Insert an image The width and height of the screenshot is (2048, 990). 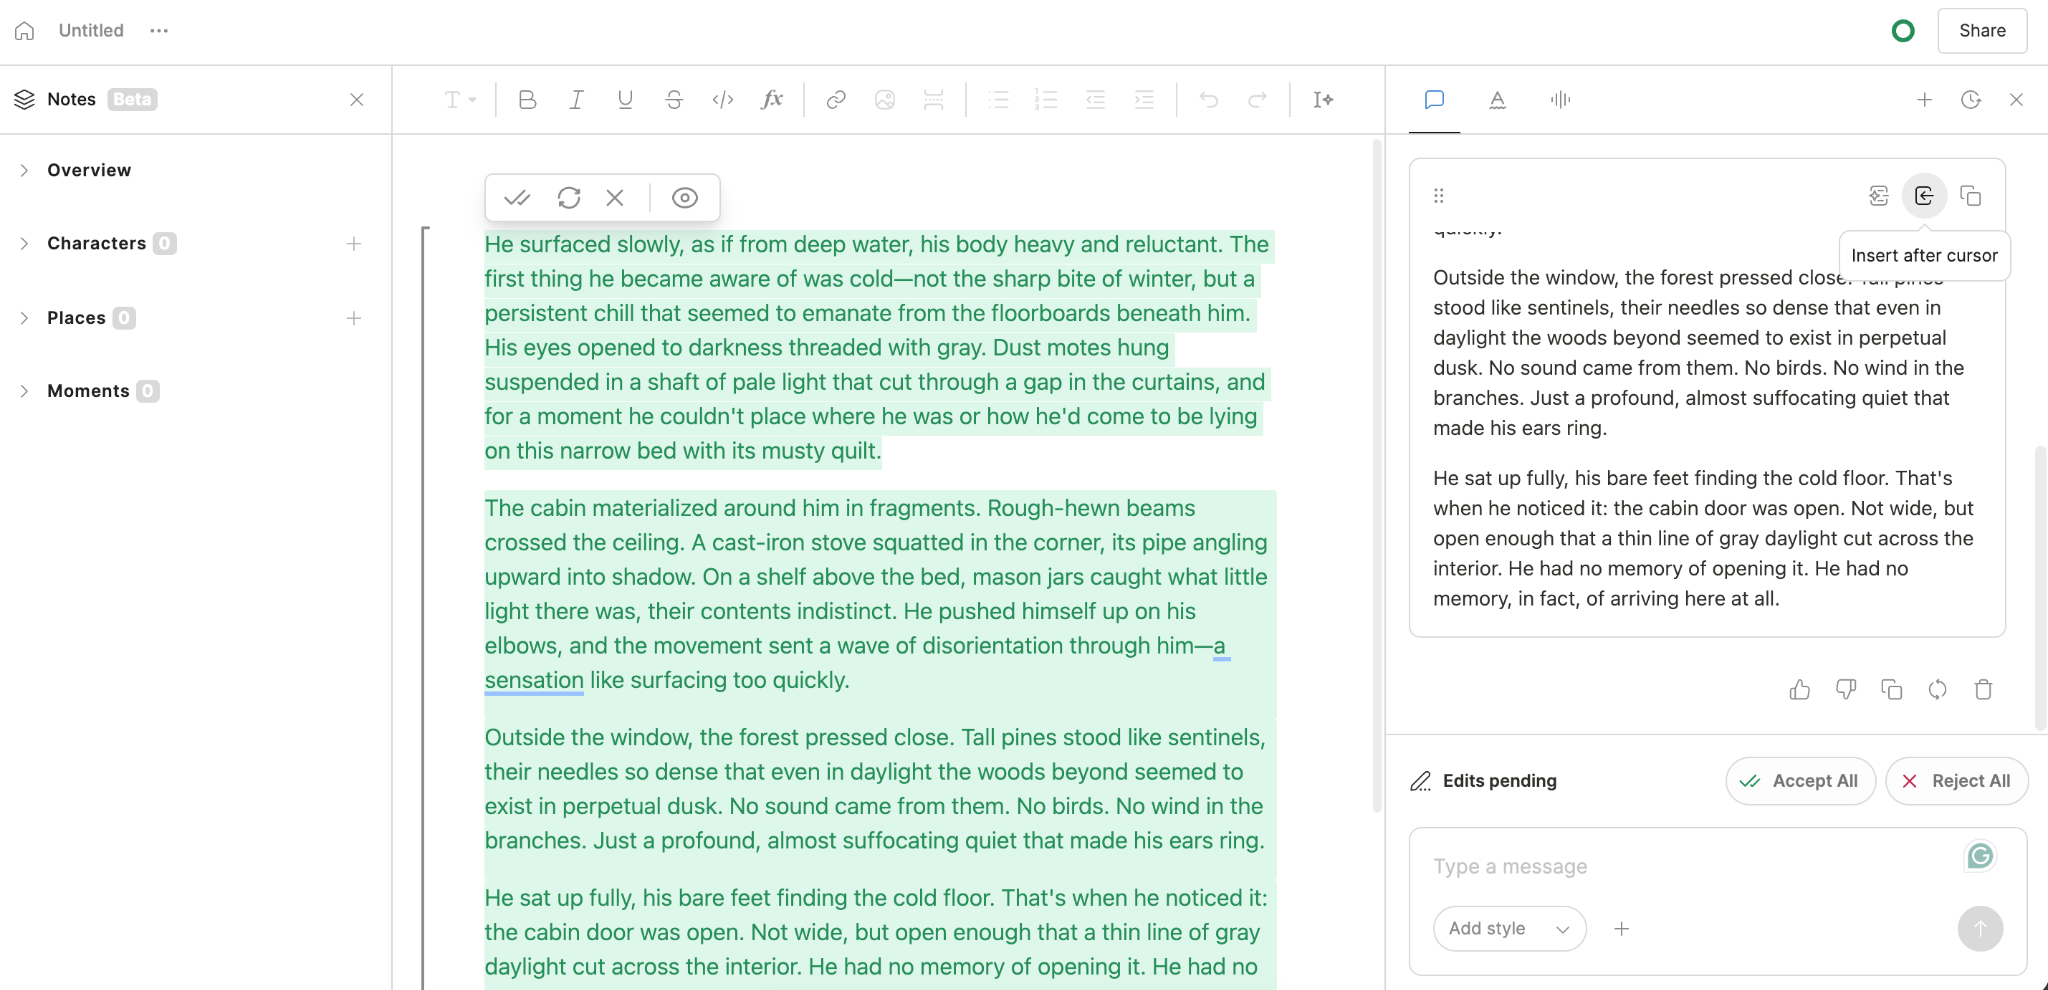(x=885, y=100)
